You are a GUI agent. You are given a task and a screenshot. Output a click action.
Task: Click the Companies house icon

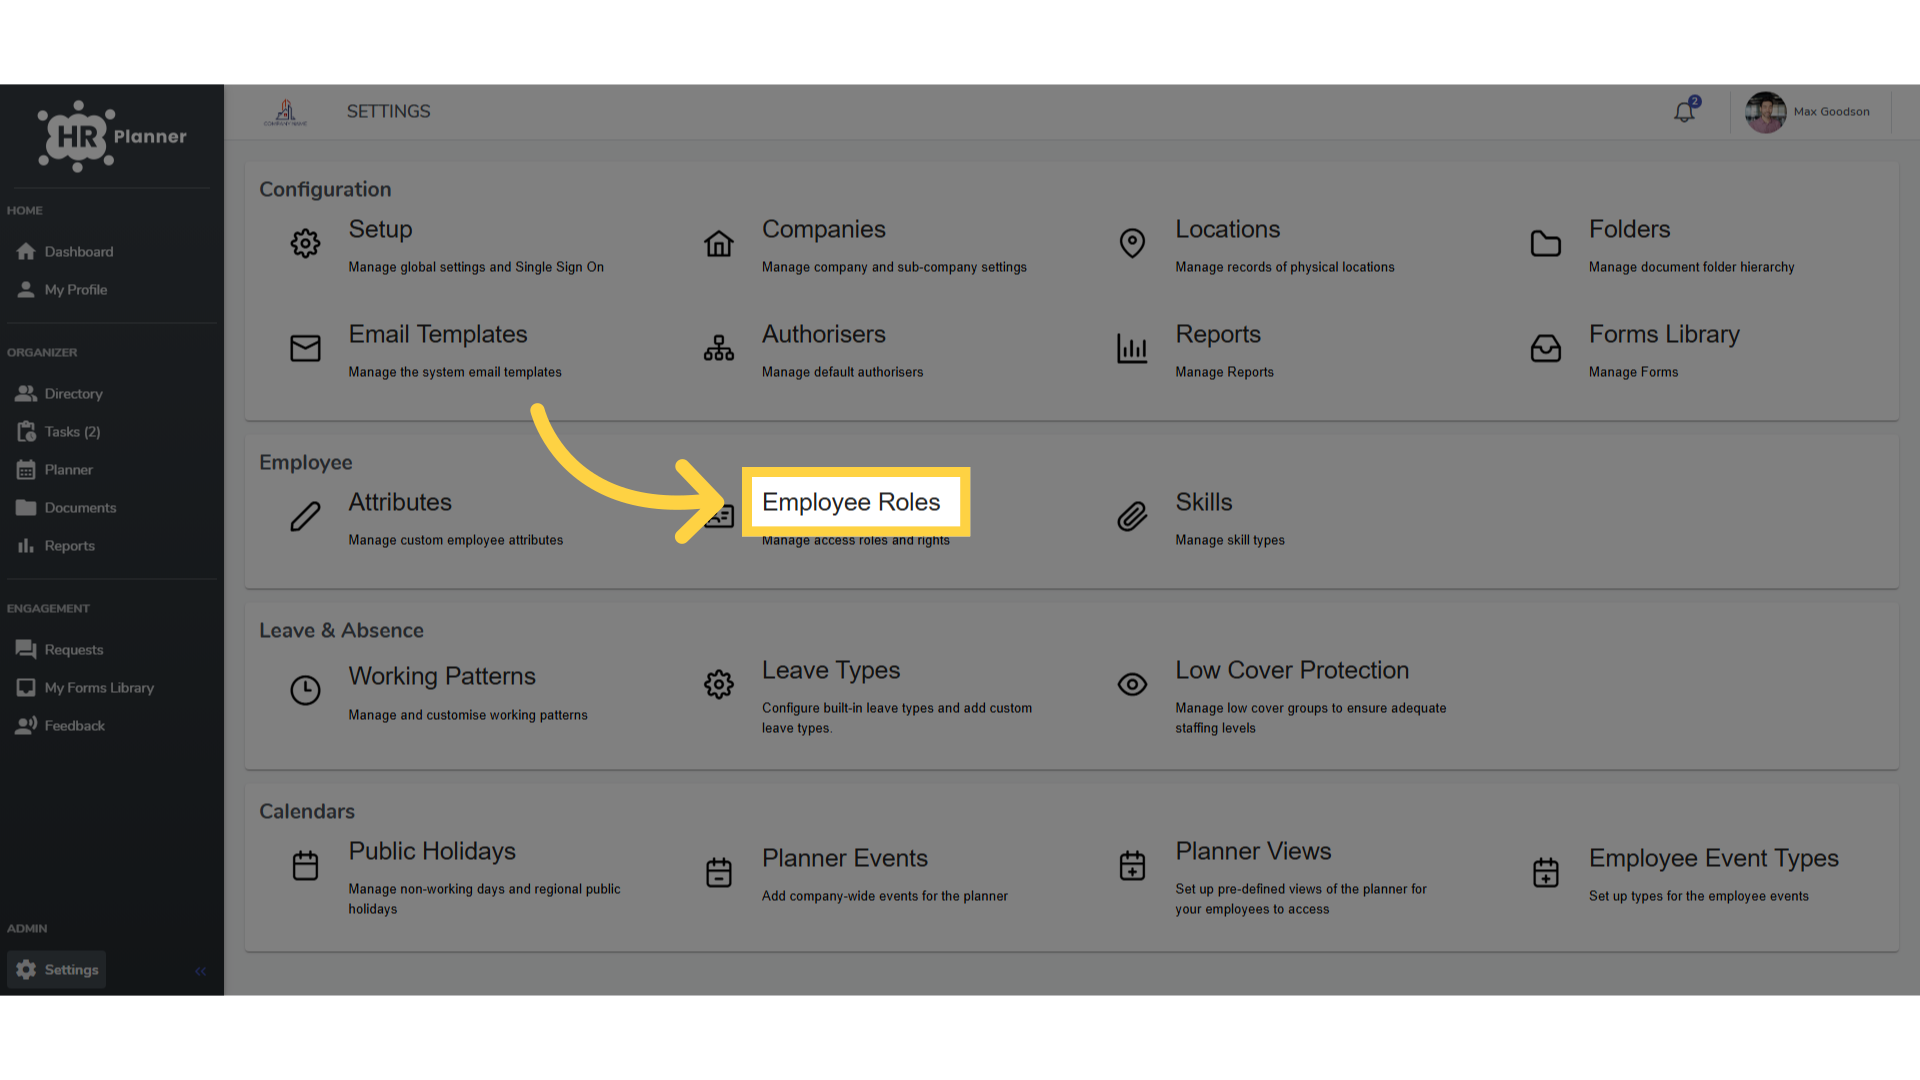719,243
